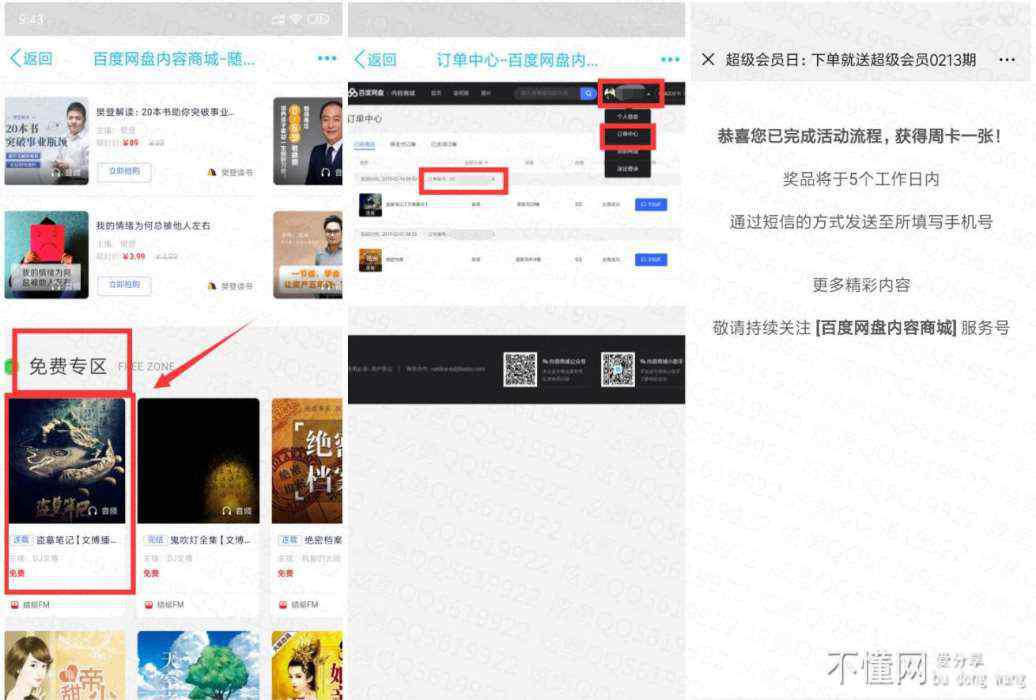Tap 返回 in the 百度网盘内容商城 screen
Viewport: 1036px width, 700px height.
pos(31,59)
